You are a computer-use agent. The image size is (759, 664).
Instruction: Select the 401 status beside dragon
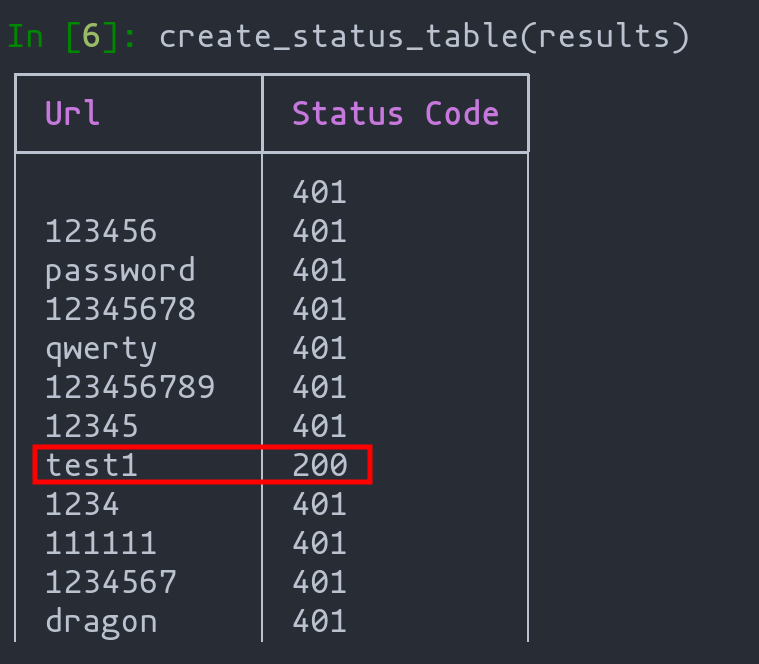point(319,621)
